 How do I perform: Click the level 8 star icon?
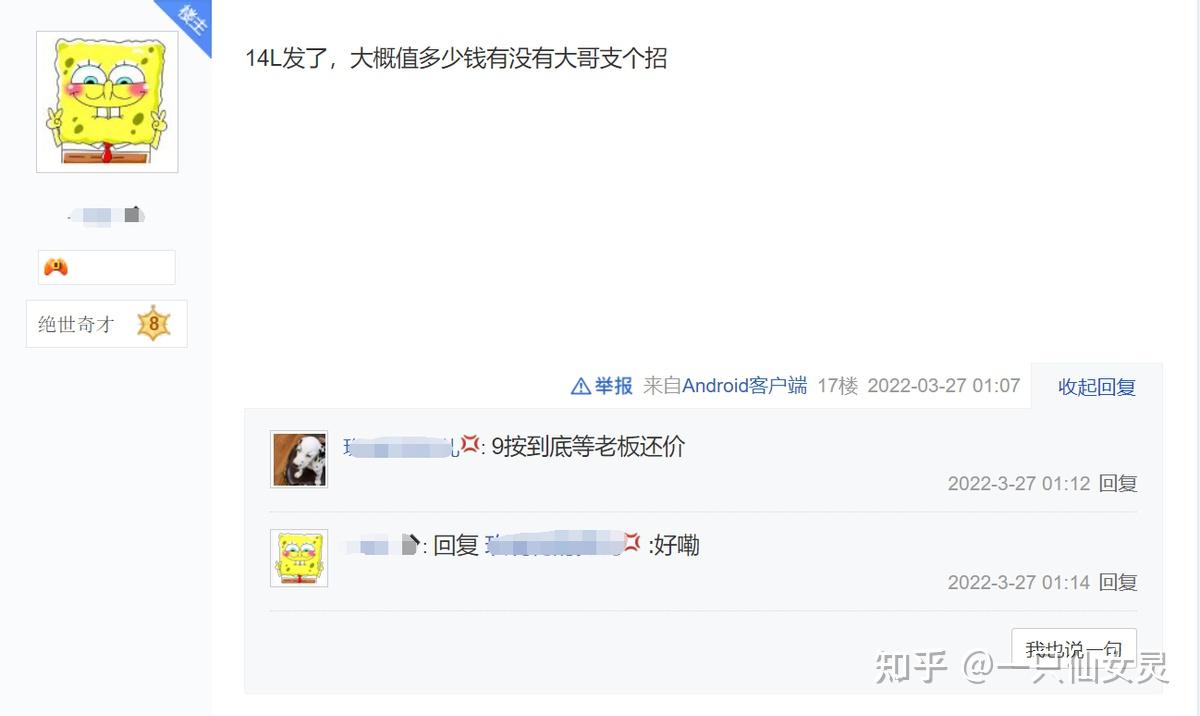(x=154, y=324)
